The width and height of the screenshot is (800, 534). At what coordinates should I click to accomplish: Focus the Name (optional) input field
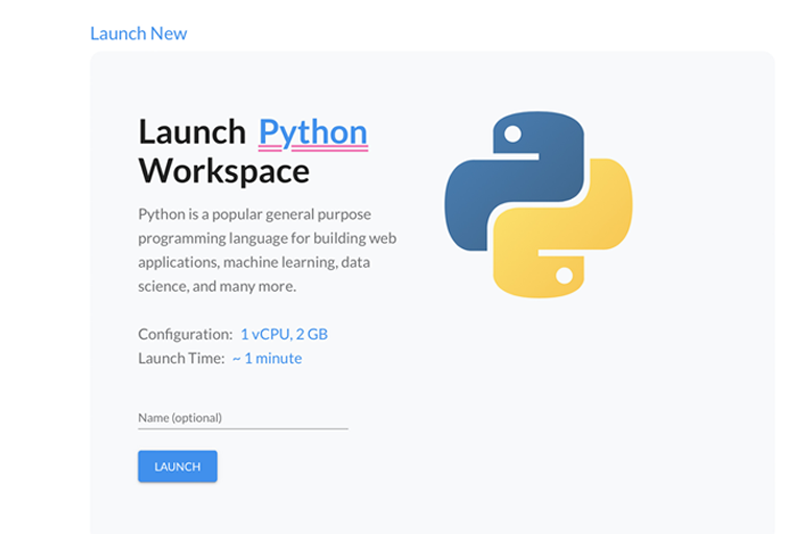click(242, 417)
